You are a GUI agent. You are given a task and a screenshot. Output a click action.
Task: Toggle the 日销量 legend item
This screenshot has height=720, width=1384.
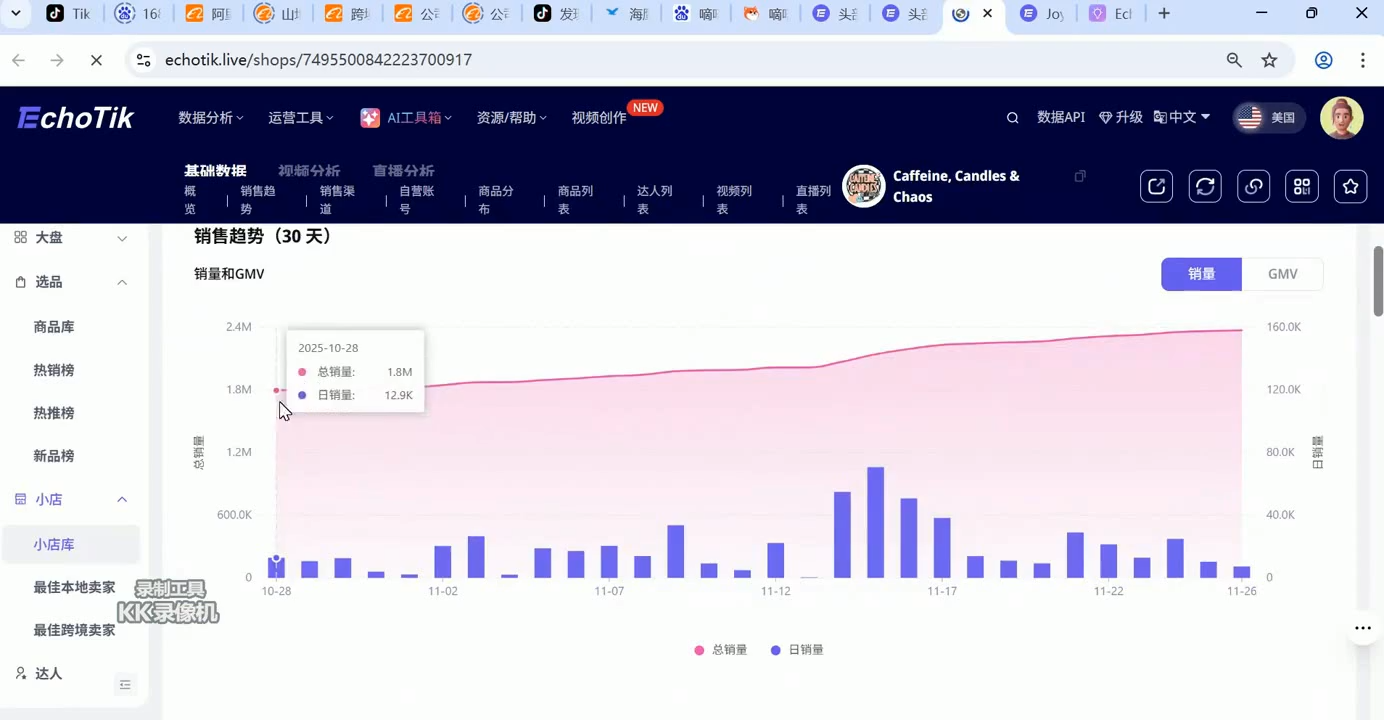click(798, 649)
